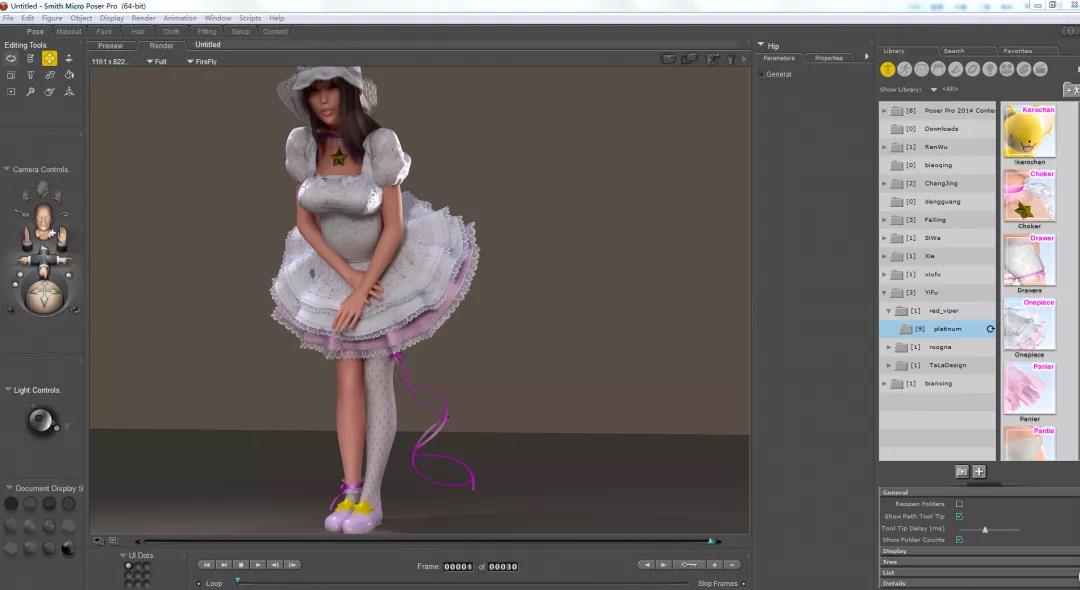Select the Translate In/Out tool
1080x590 pixels.
(69, 59)
